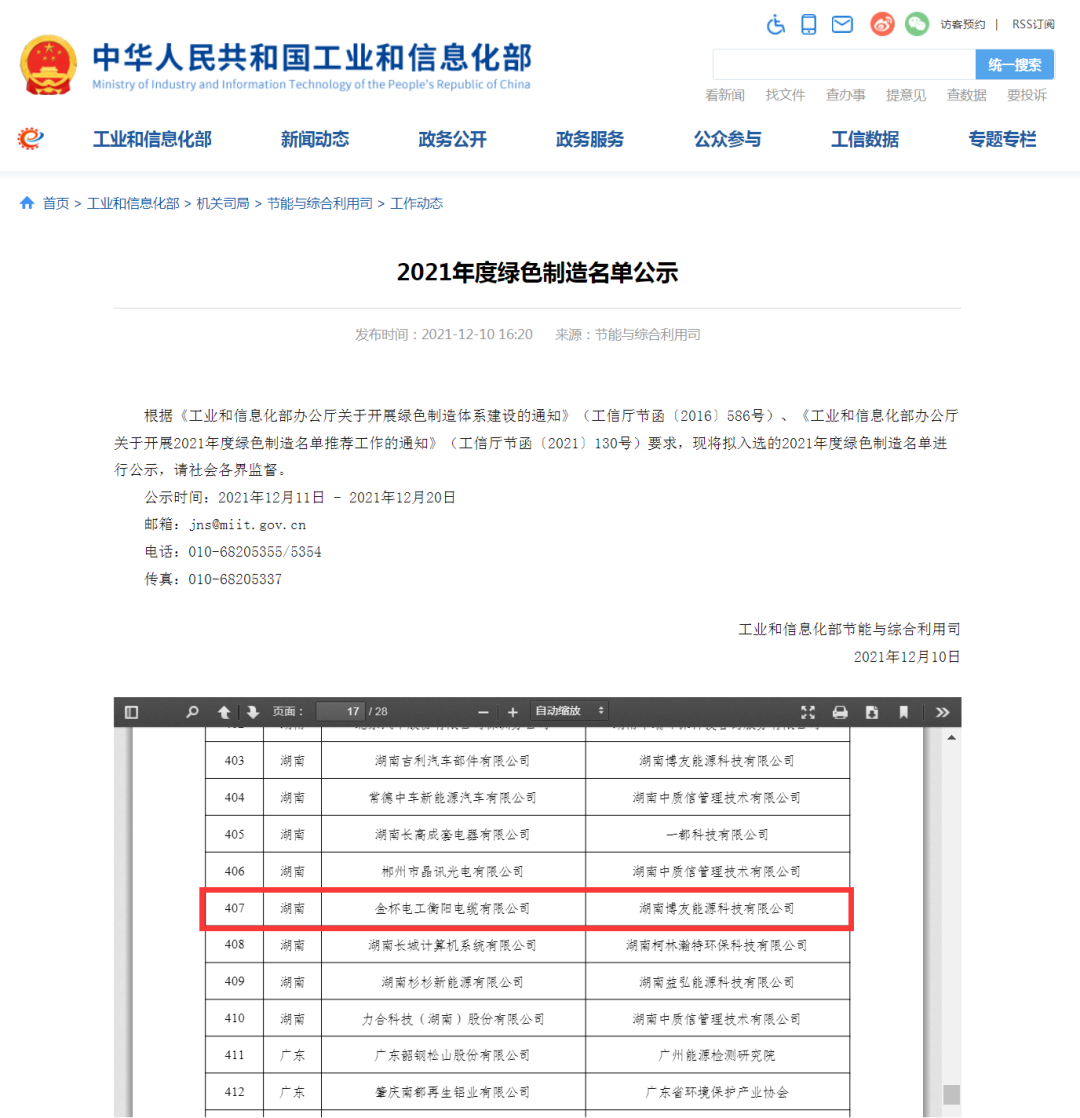Click the PDF page number field
The height and width of the screenshot is (1118, 1080).
(340, 712)
